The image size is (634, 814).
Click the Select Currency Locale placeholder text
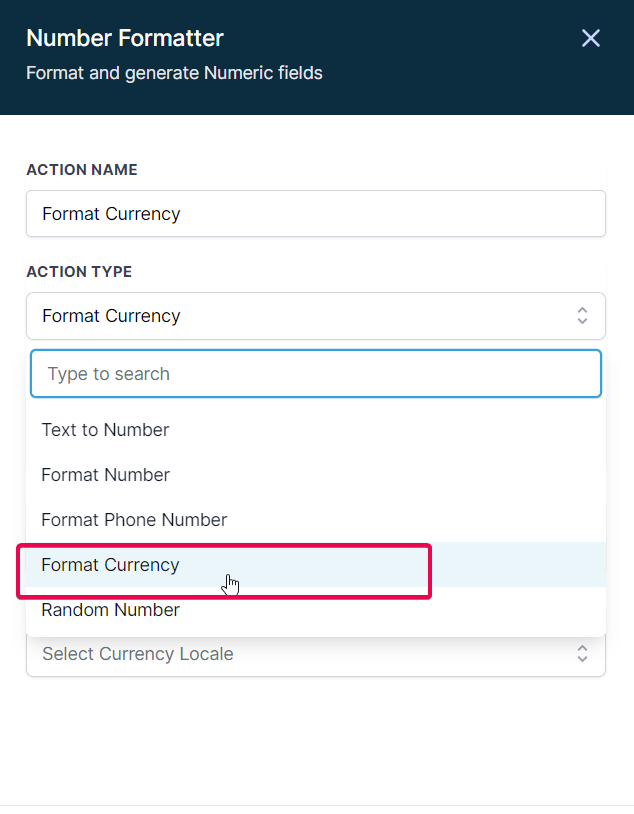pyautogui.click(x=138, y=654)
